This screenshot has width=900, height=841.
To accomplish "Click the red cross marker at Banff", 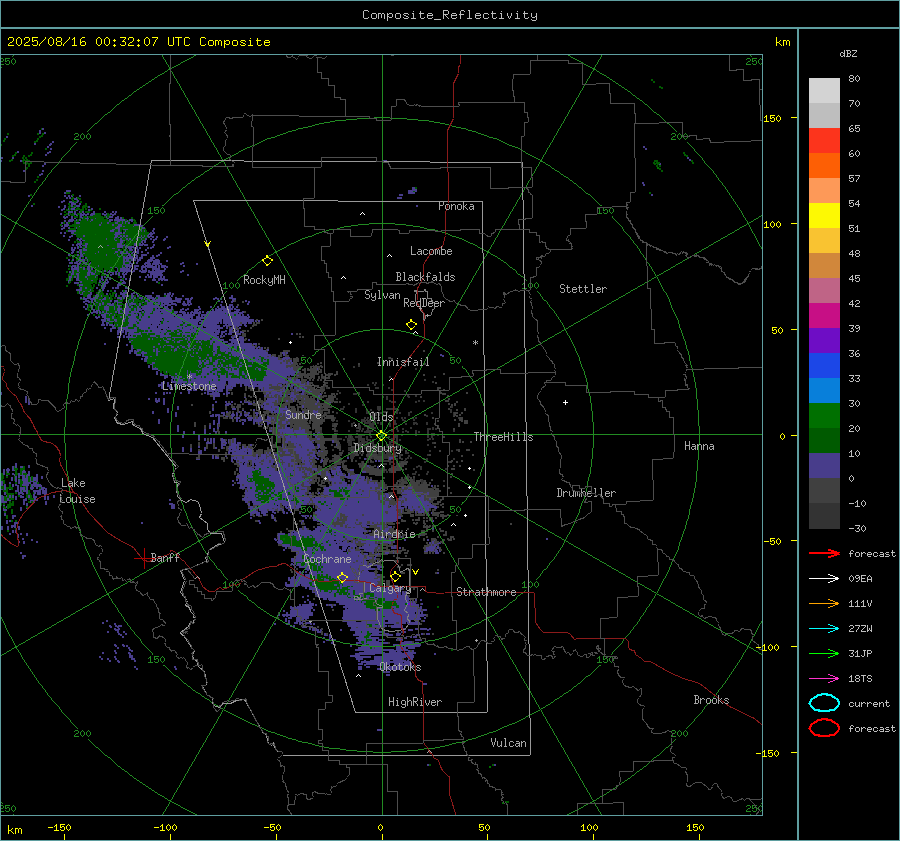I will coord(143,558).
